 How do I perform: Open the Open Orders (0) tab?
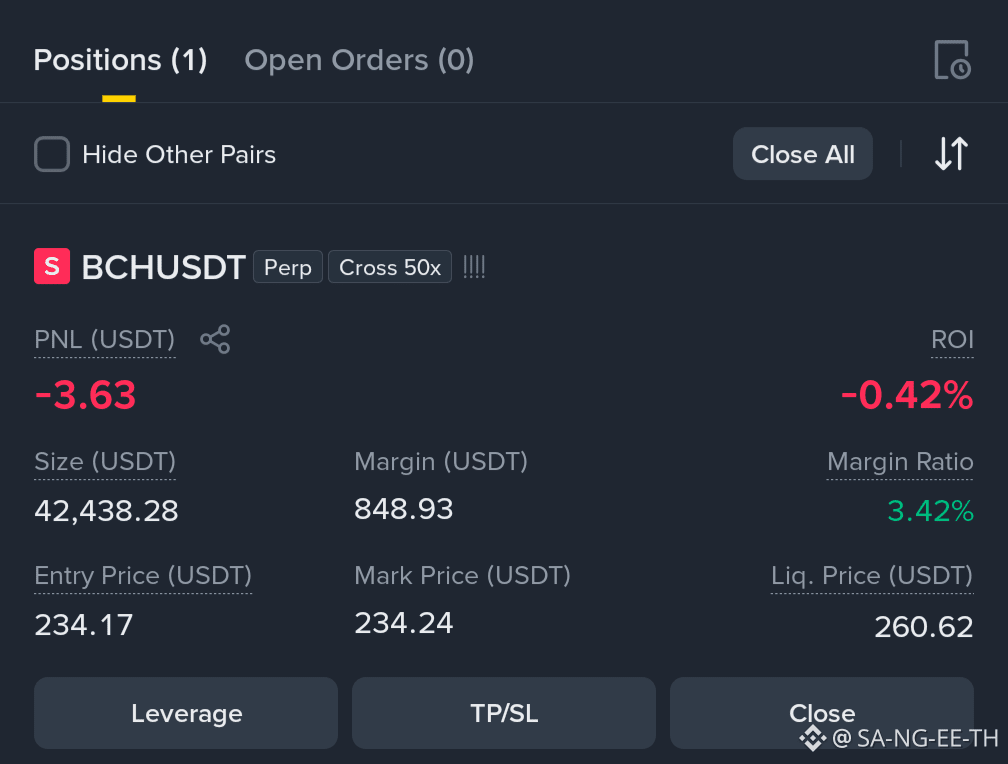359,60
